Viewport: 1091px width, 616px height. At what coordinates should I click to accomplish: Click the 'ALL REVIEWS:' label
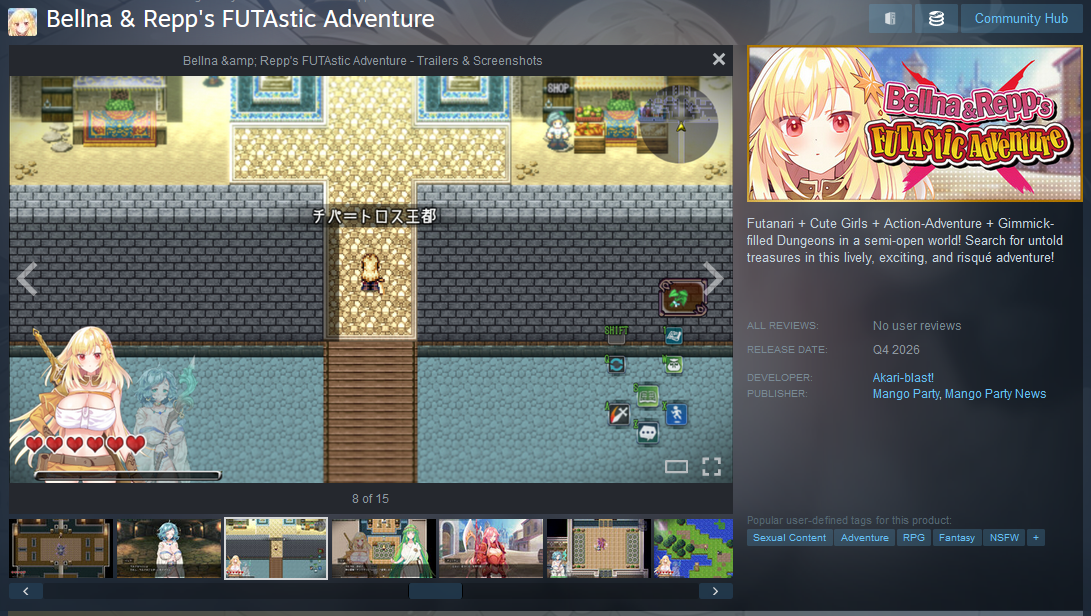783,326
